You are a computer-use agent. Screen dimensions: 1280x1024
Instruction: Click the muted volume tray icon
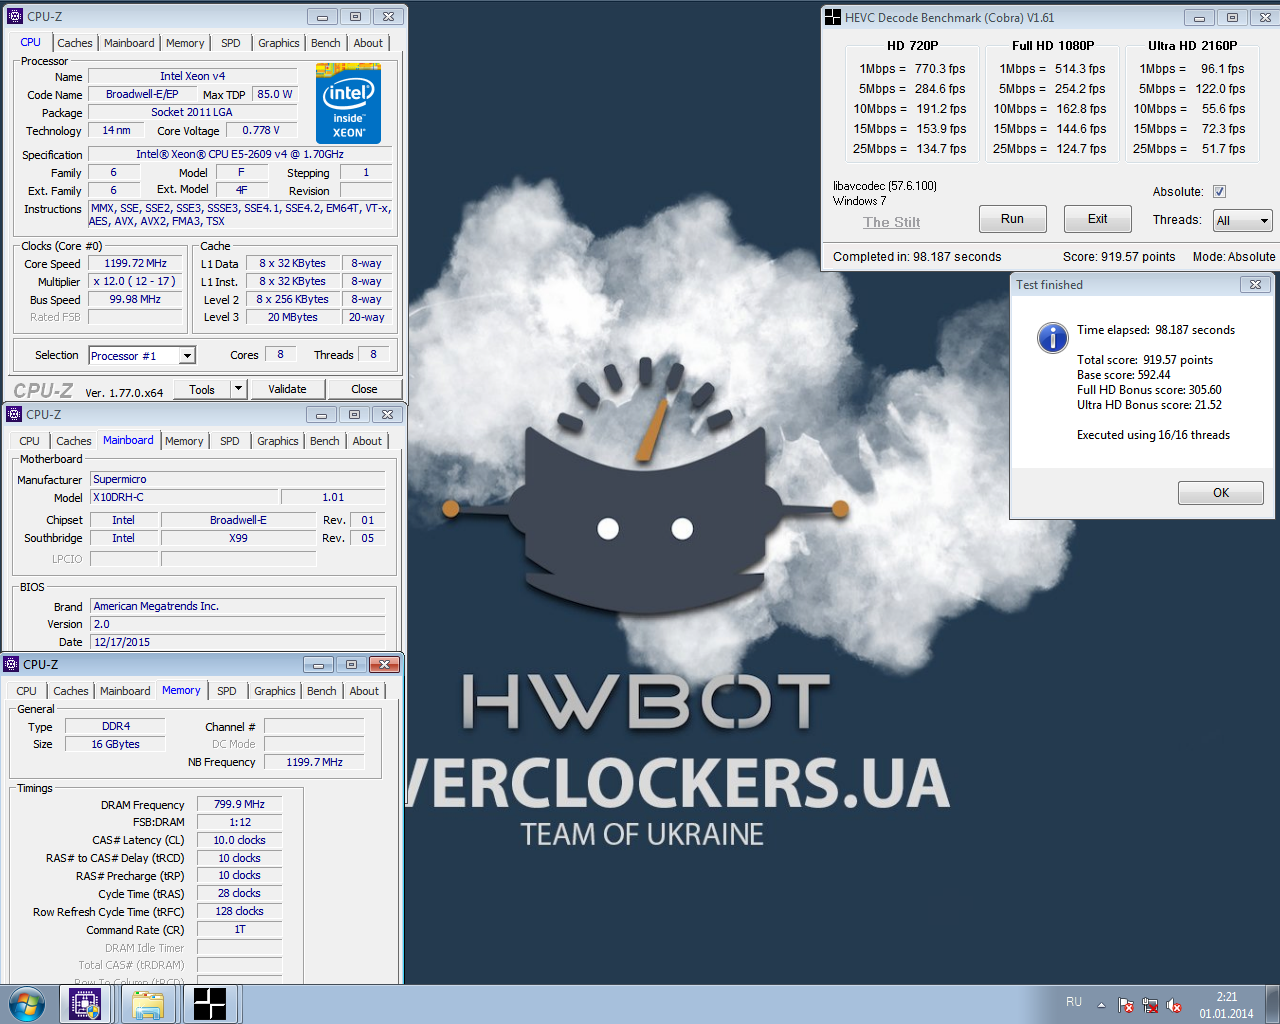pos(1174,1004)
